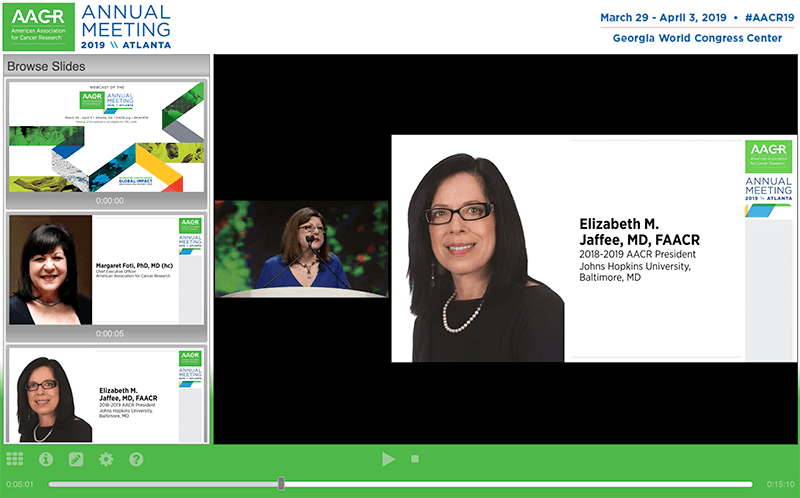Click the info icon in bottom toolbar

[46, 459]
